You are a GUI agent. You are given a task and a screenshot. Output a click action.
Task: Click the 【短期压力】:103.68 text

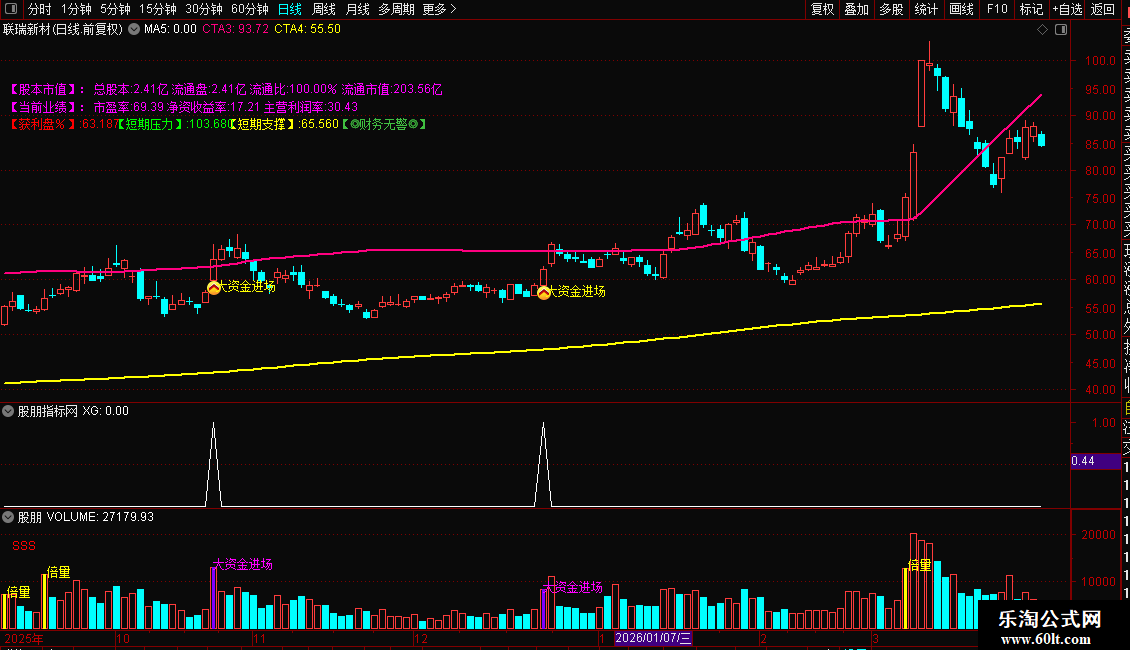click(x=172, y=124)
